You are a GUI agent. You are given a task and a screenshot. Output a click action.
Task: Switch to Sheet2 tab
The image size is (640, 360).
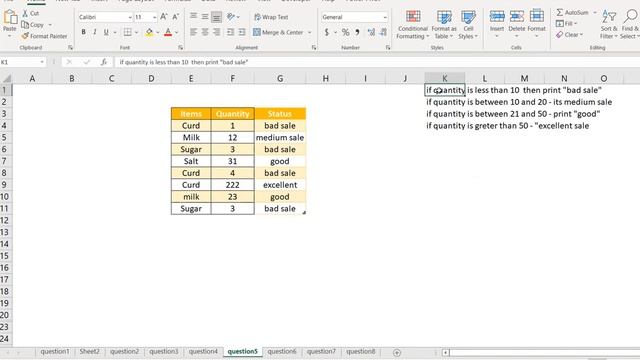pos(89,351)
